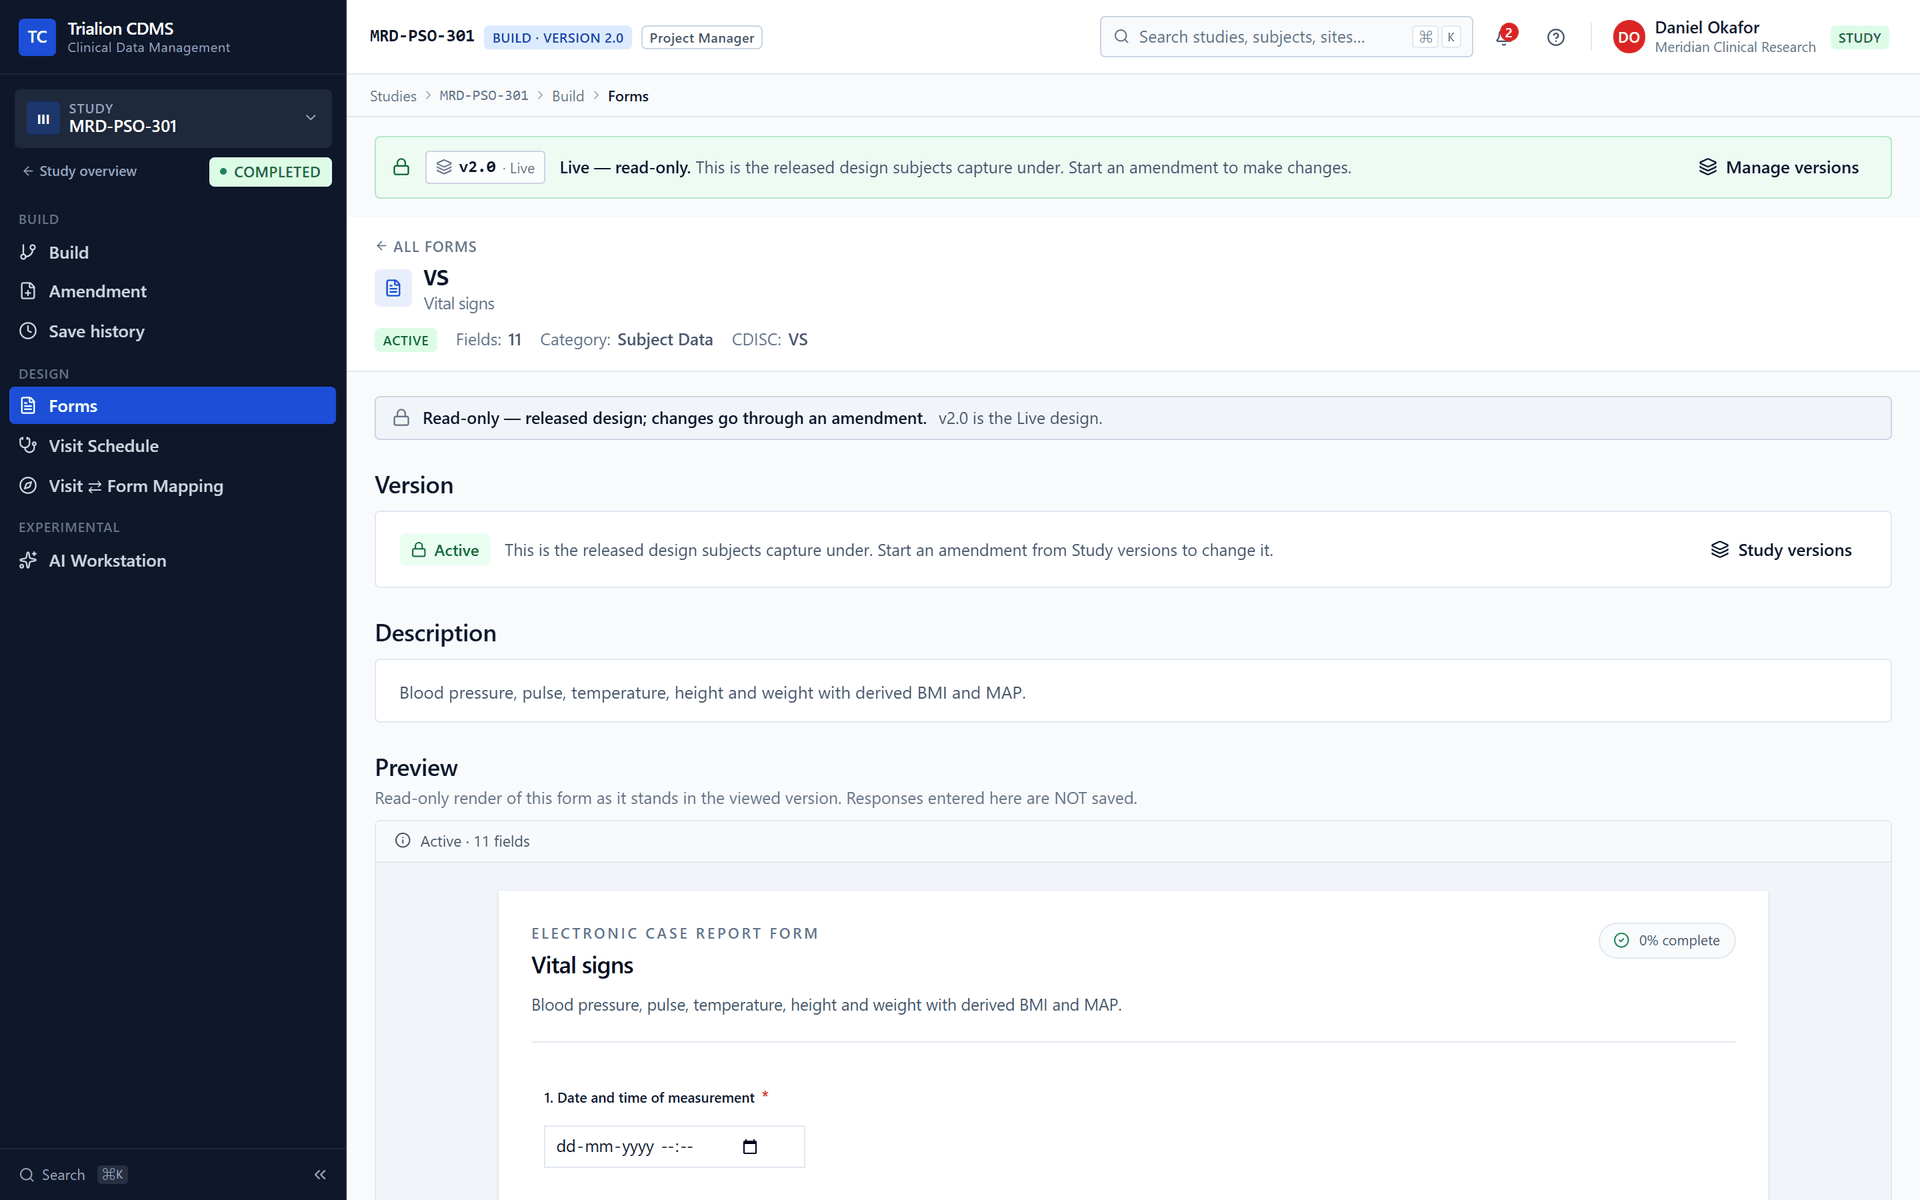Click the DO user avatar
The width and height of the screenshot is (1920, 1200).
(1628, 37)
